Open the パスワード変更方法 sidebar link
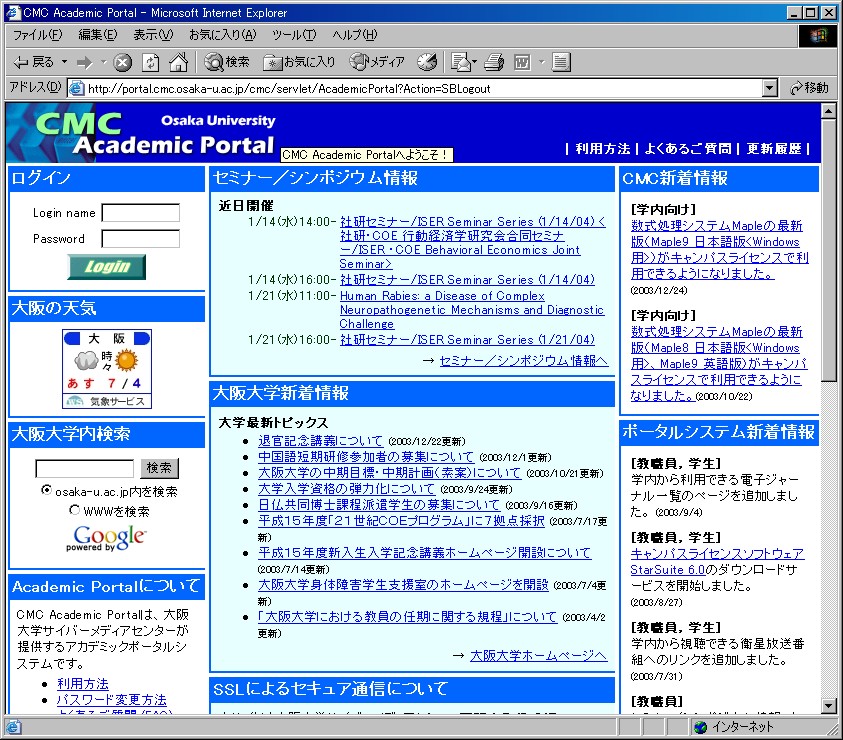This screenshot has height=740, width=843. pos(112,700)
